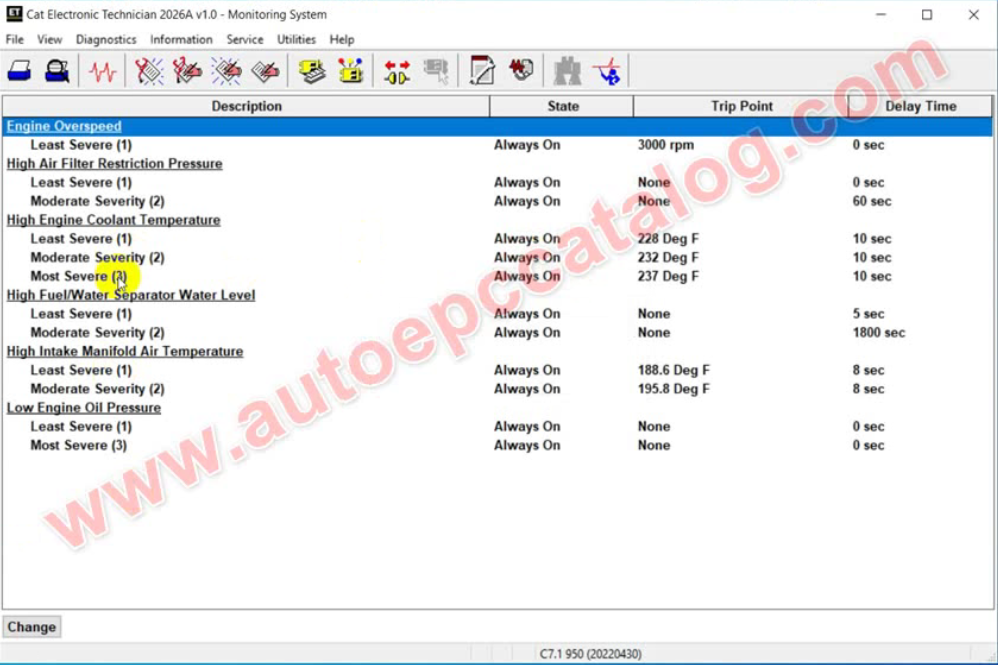The width and height of the screenshot is (998, 665).
Task: Select the Engine Overspeed heading row
Action: (x=64, y=126)
